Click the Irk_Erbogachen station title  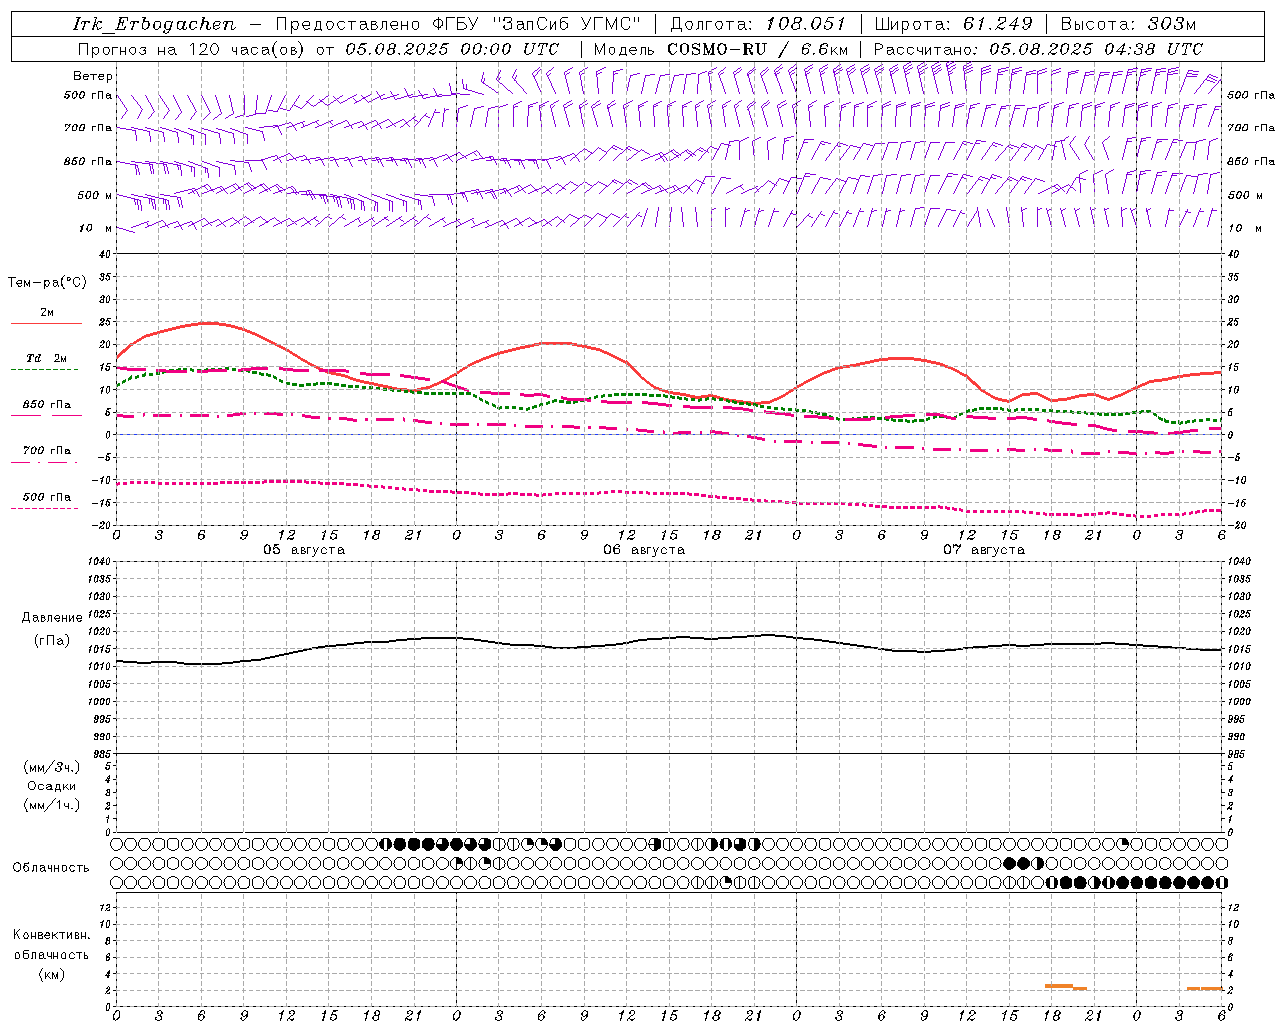point(155,24)
